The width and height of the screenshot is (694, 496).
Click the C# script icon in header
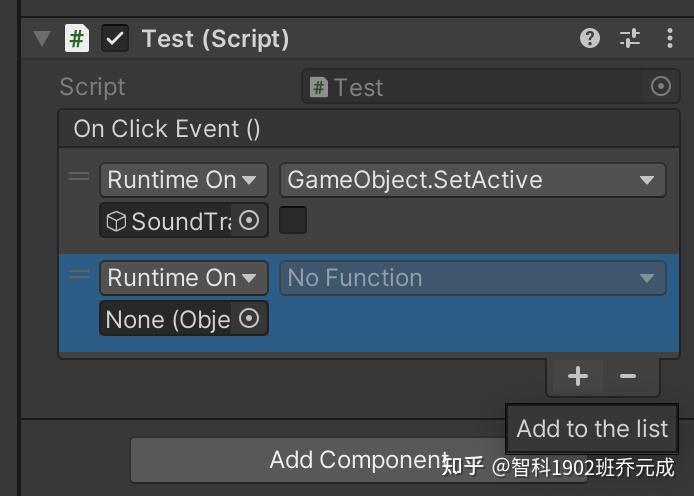(x=77, y=39)
